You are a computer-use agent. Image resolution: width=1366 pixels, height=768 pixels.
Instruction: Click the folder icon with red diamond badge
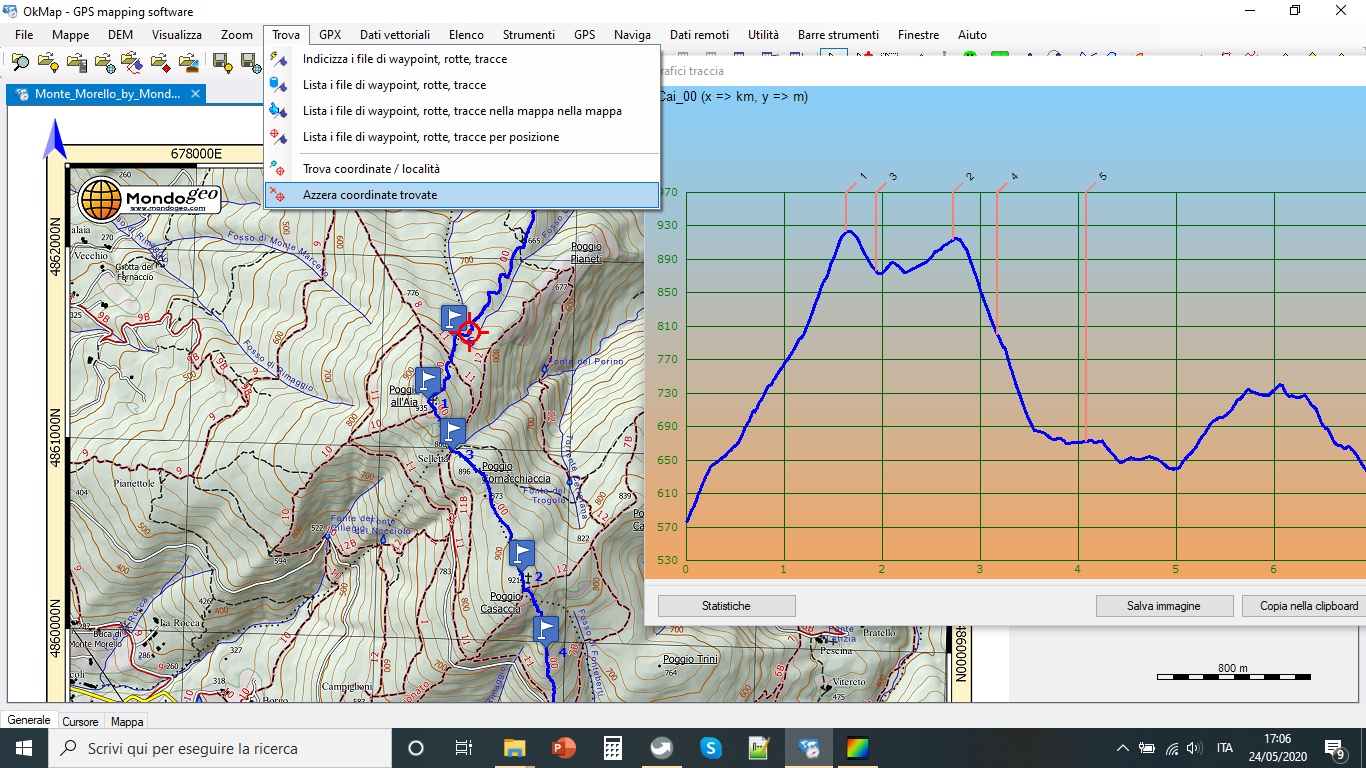coord(160,63)
